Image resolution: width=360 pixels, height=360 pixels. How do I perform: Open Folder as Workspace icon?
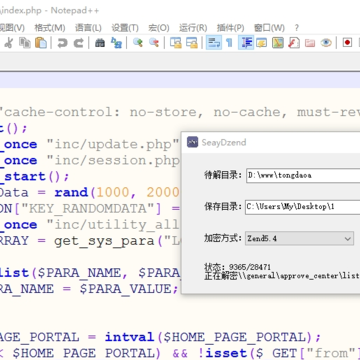tap(310, 43)
